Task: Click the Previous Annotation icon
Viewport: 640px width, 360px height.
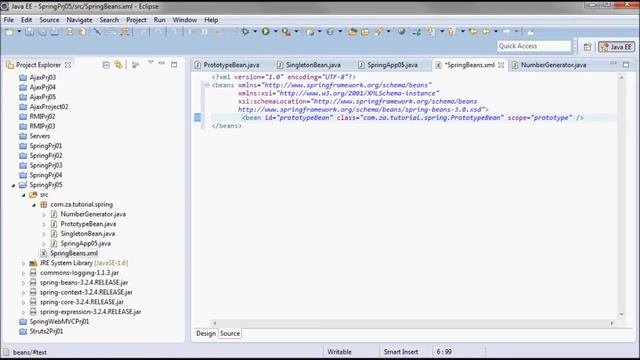Action: pyautogui.click(x=451, y=31)
